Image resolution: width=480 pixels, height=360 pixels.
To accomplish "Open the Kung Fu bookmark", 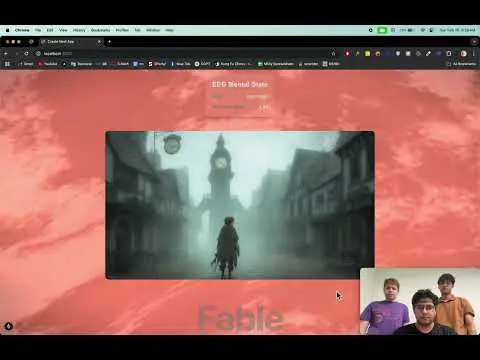I will pos(234,64).
